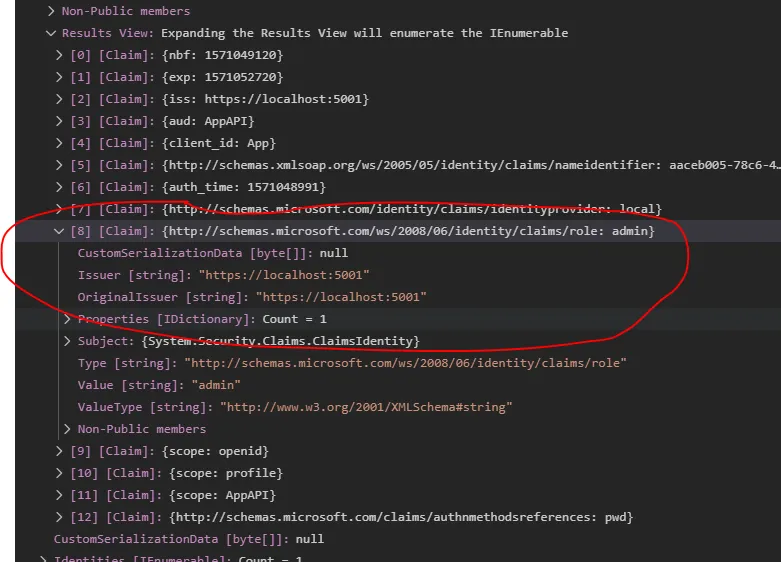Image resolution: width=781 pixels, height=562 pixels.
Task: Expand Identities [IEnumerable] chevron
Action: [x=43, y=559]
